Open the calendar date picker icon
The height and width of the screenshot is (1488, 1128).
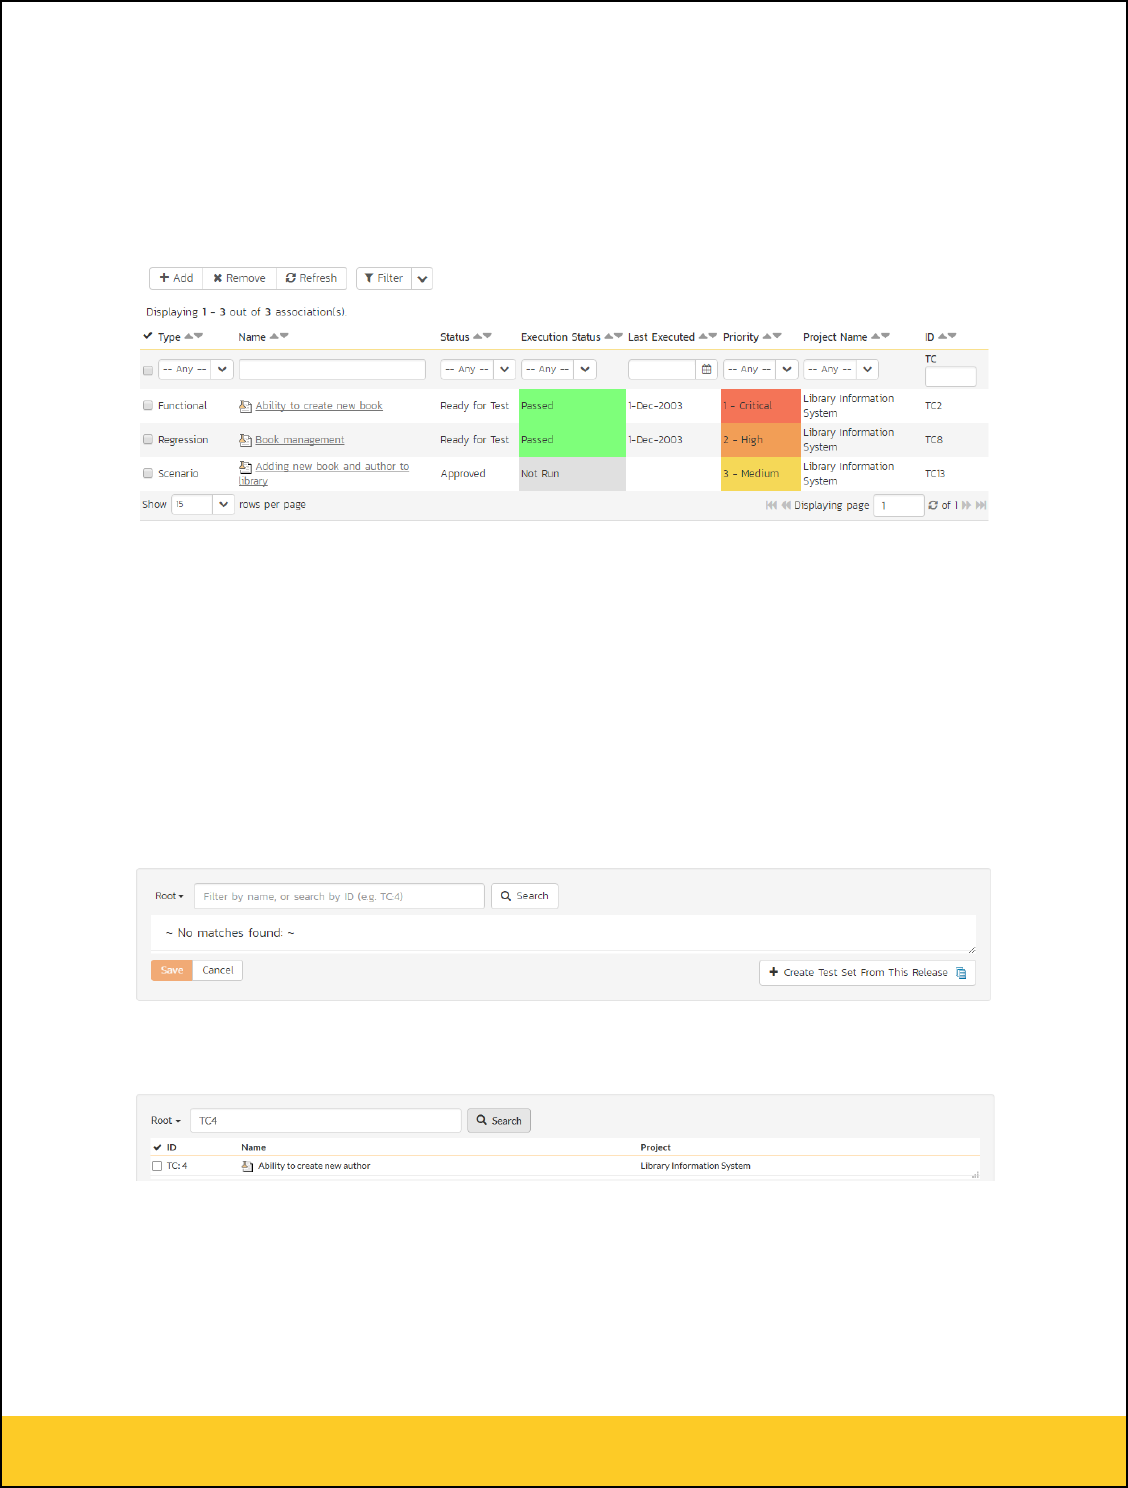(x=707, y=369)
